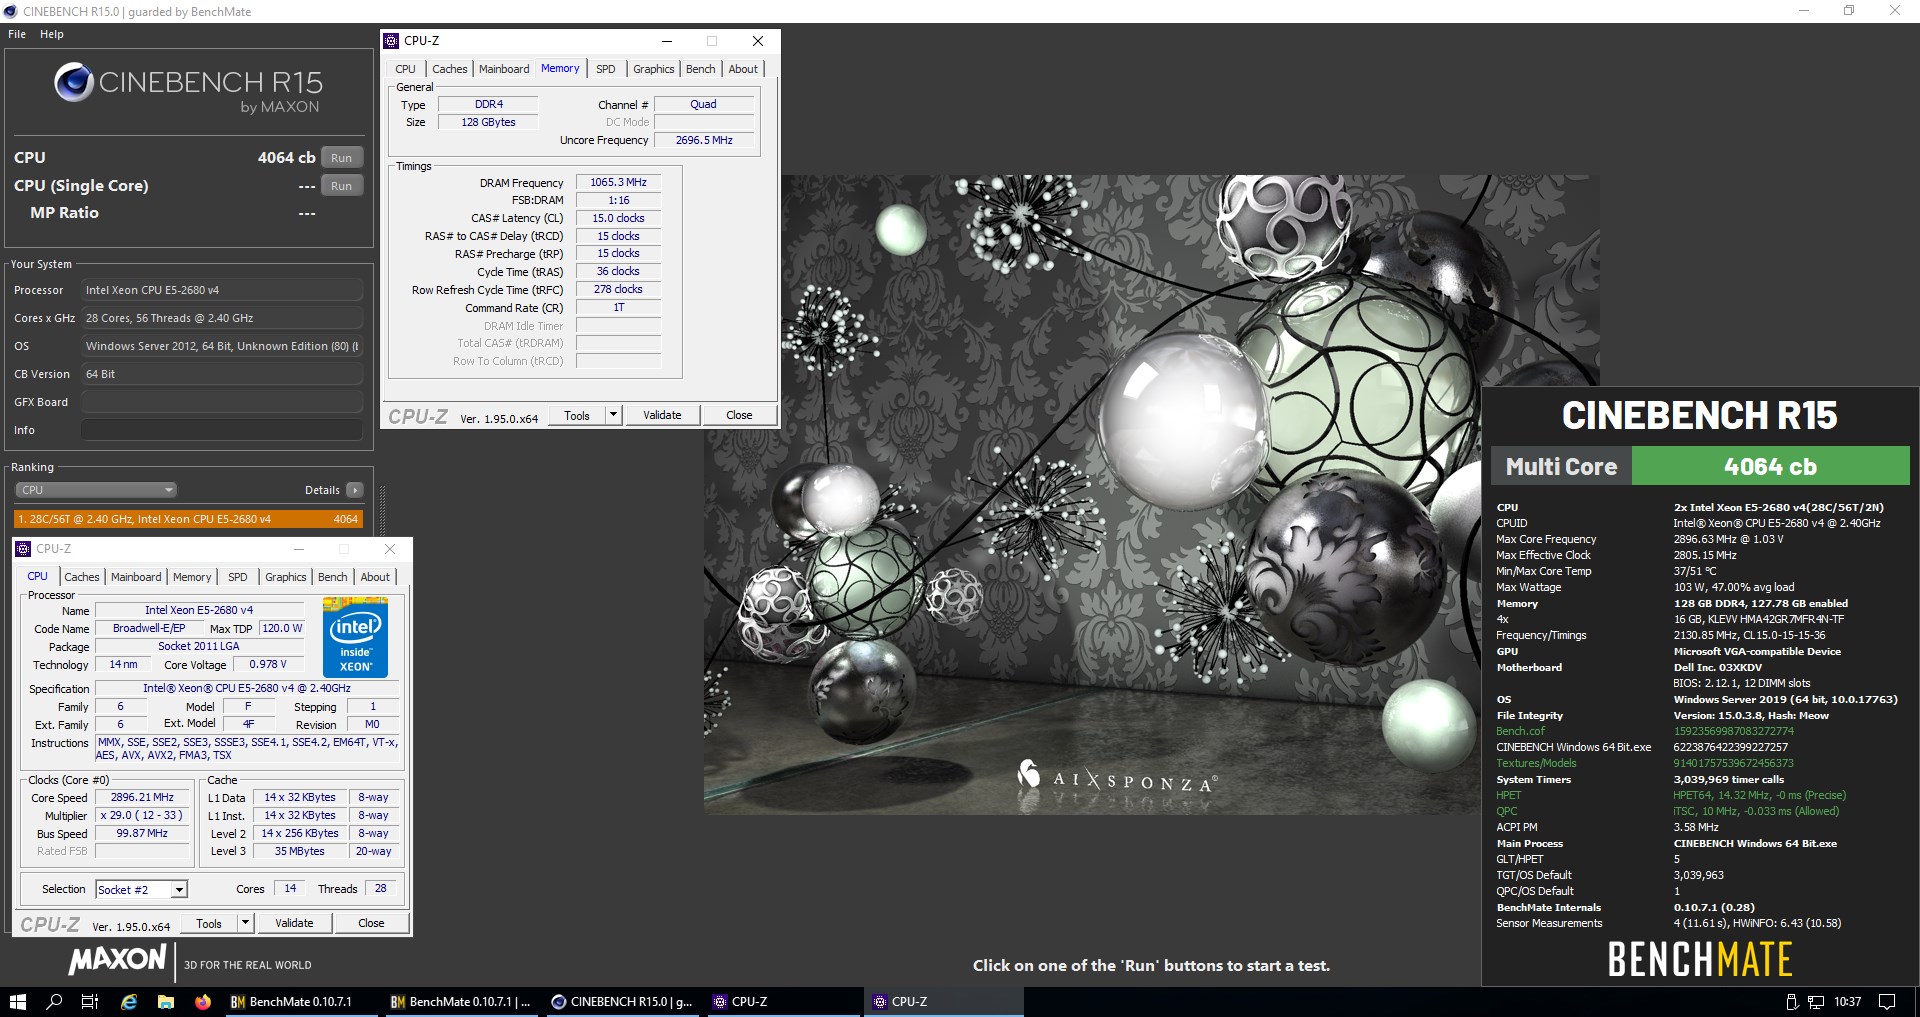Switch to CINEBENCH R15.0 taskbar item
The width and height of the screenshot is (1920, 1017).
click(622, 1002)
